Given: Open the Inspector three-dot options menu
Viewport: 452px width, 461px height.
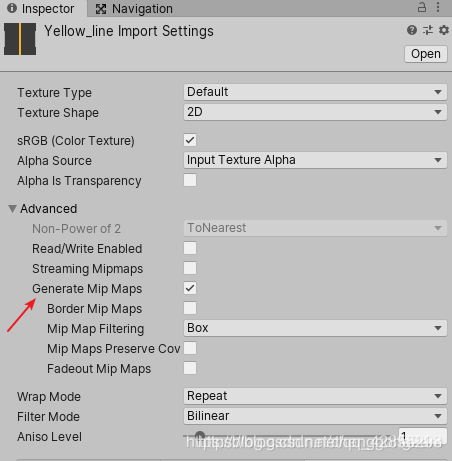Looking at the screenshot, I should pos(438,7).
